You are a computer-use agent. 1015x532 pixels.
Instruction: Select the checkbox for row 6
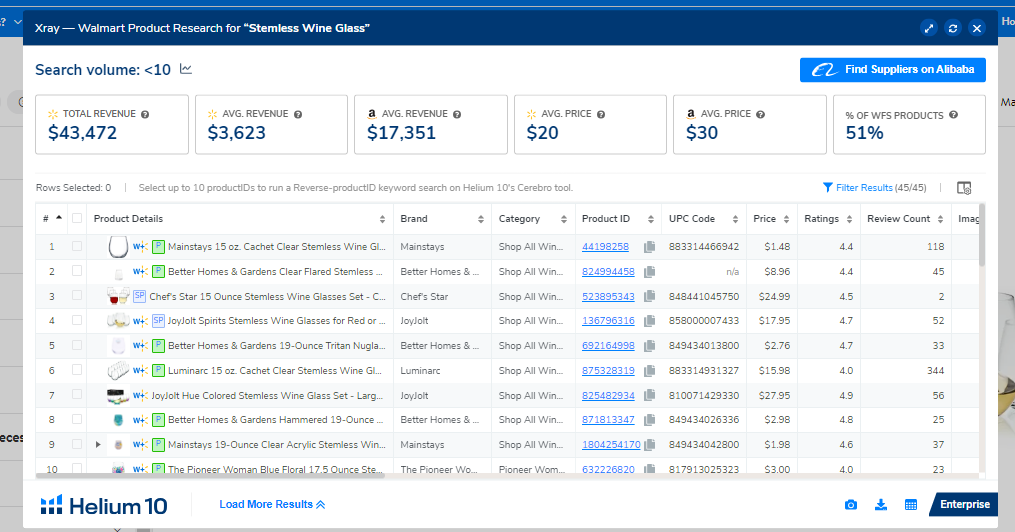pos(77,370)
